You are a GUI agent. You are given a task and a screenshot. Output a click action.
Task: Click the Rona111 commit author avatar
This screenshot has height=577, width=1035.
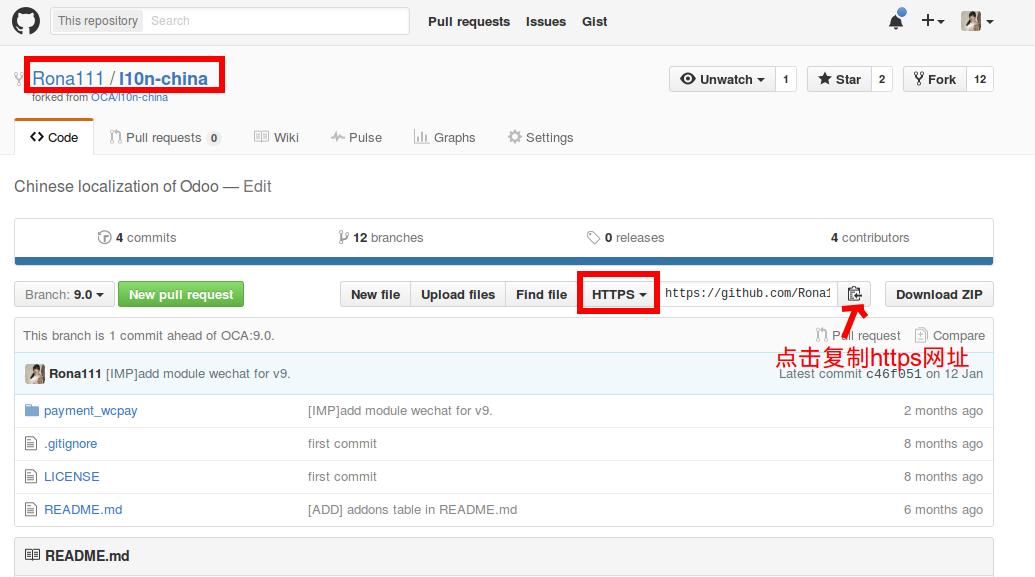point(35,373)
